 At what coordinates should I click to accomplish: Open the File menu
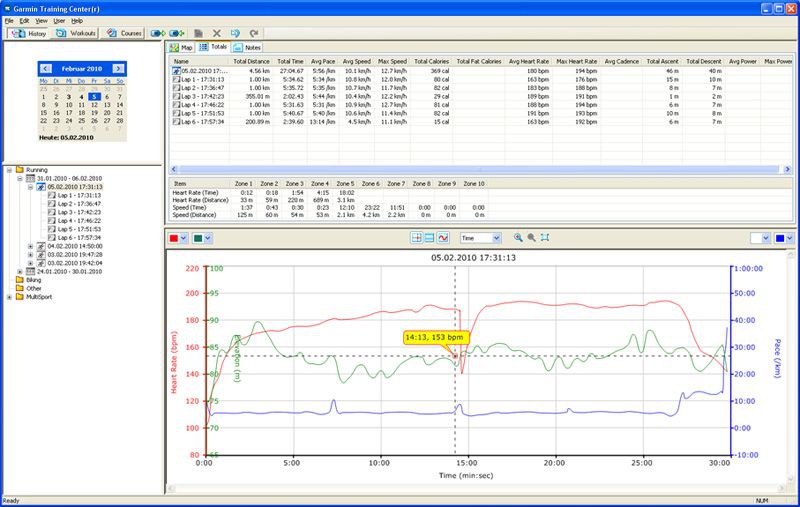(x=9, y=21)
